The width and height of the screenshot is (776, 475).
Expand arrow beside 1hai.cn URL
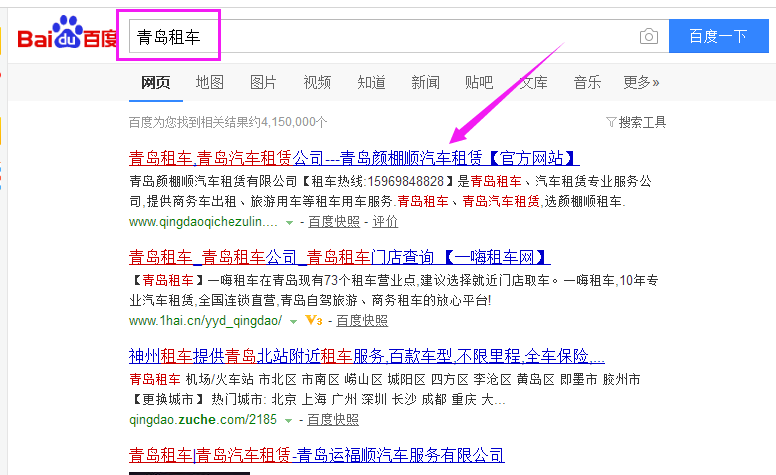[x=293, y=321]
